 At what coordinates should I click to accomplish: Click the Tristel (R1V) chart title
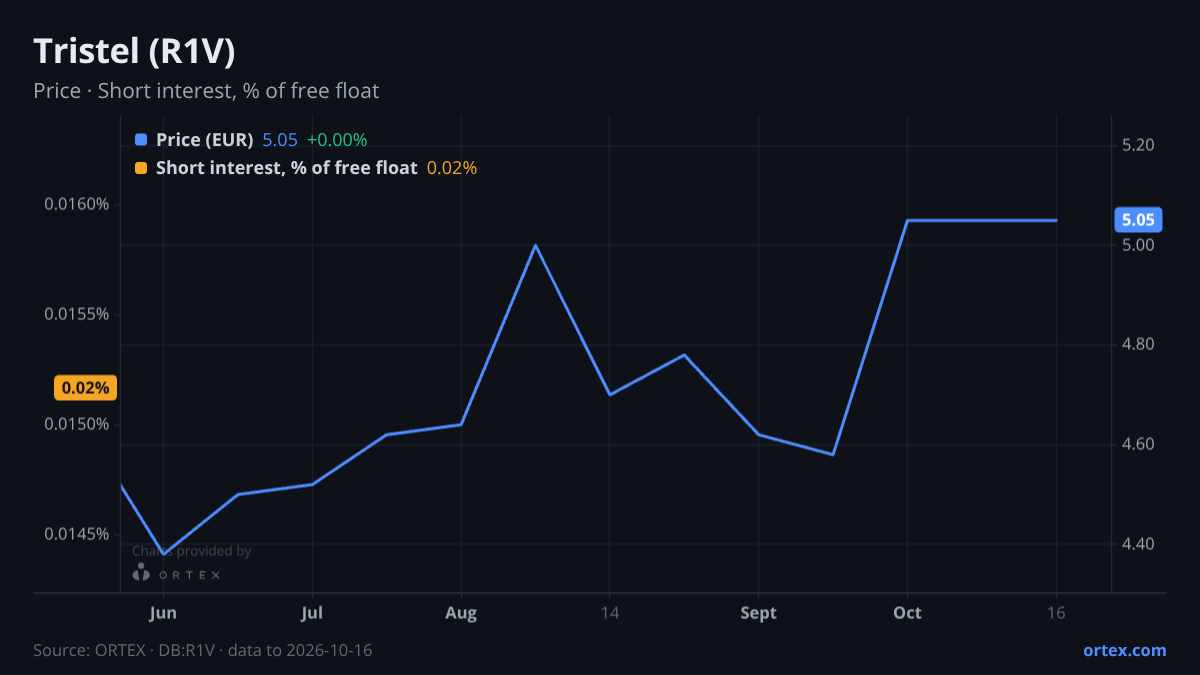pos(135,51)
